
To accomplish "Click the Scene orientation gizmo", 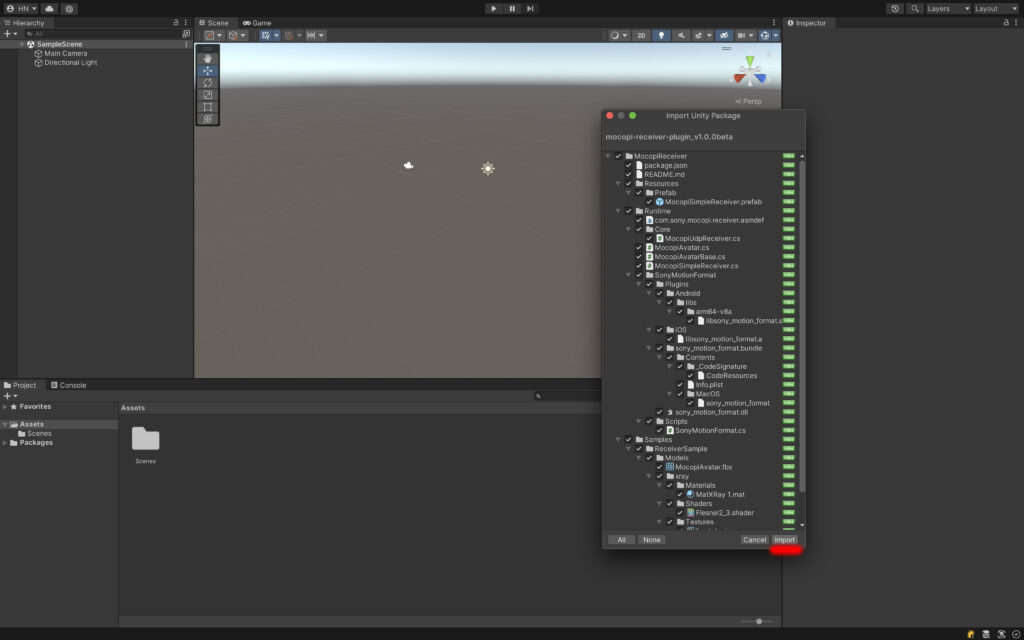I will [x=750, y=73].
